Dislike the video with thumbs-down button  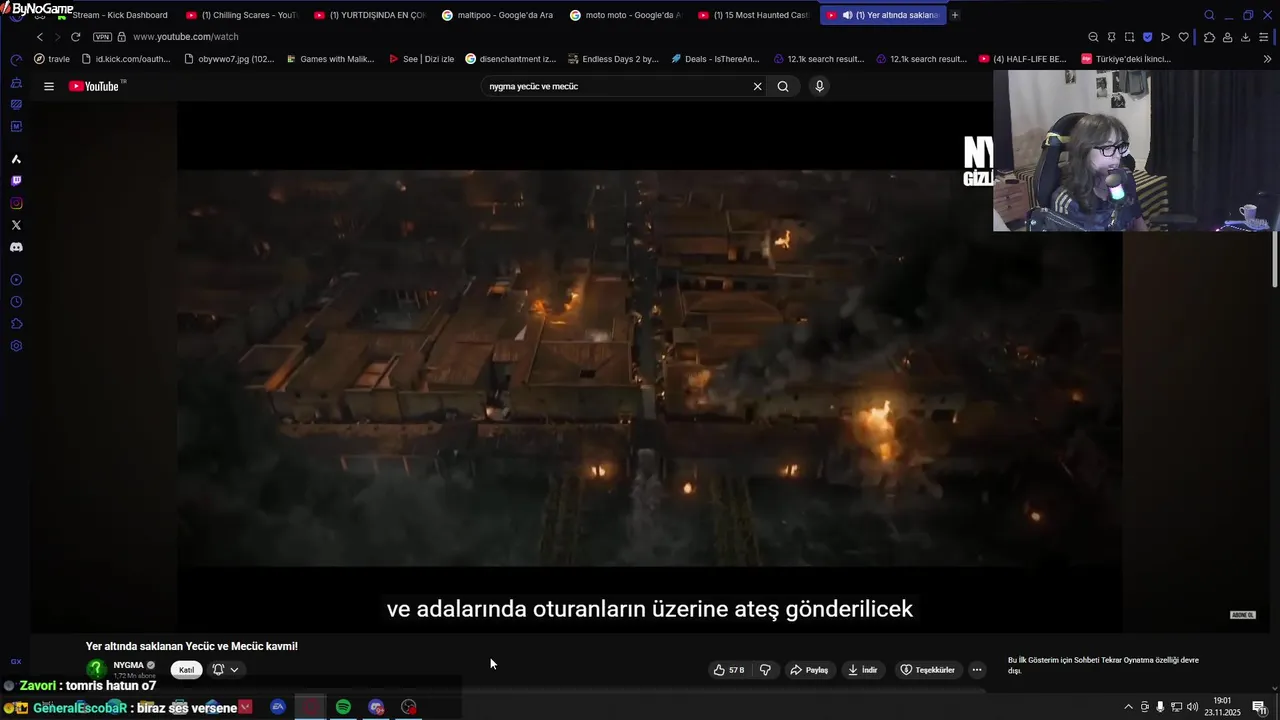tap(765, 670)
